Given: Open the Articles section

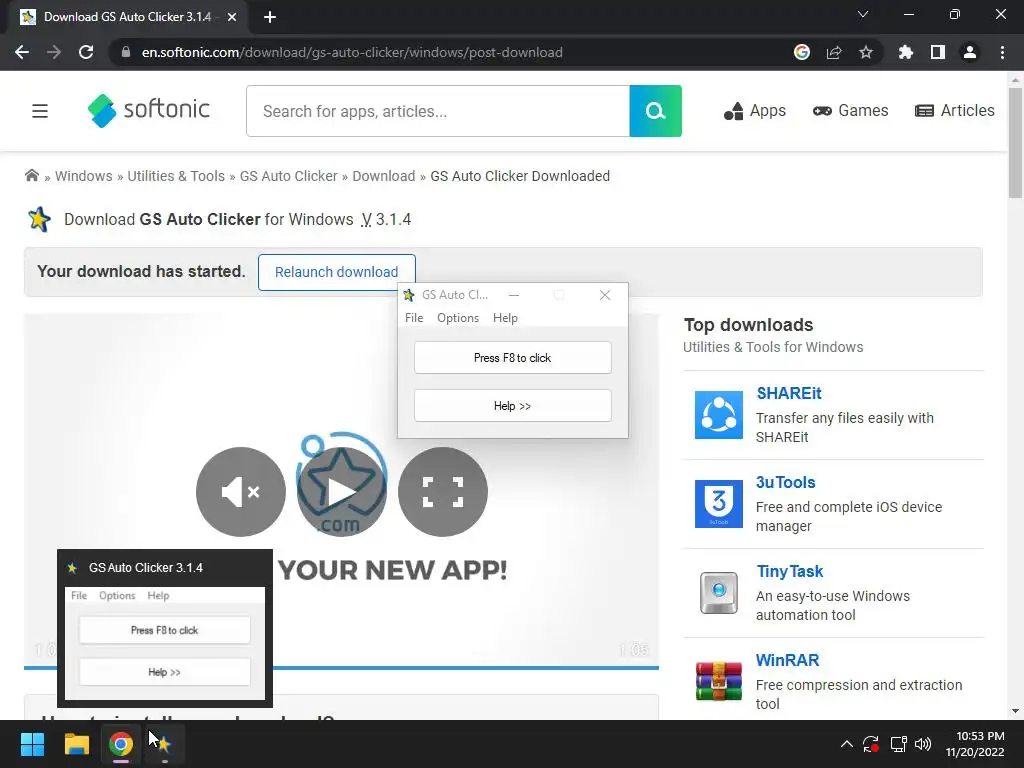Looking at the screenshot, I should pyautogui.click(x=955, y=111).
